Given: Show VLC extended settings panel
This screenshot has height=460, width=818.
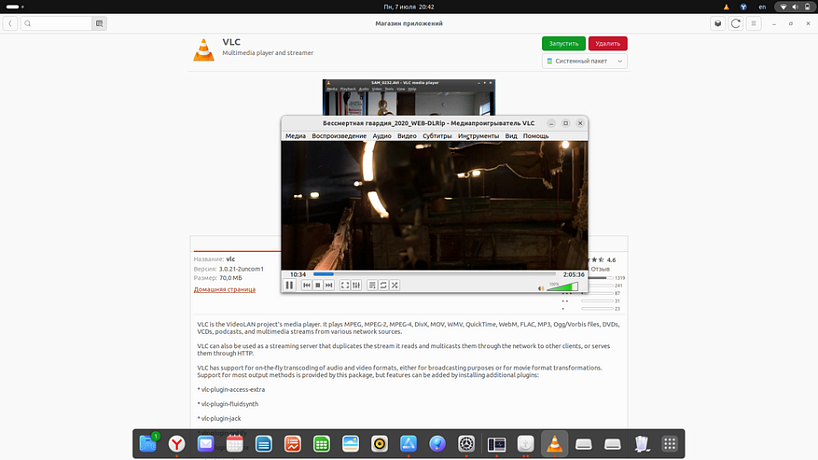Looking at the screenshot, I should coord(357,285).
